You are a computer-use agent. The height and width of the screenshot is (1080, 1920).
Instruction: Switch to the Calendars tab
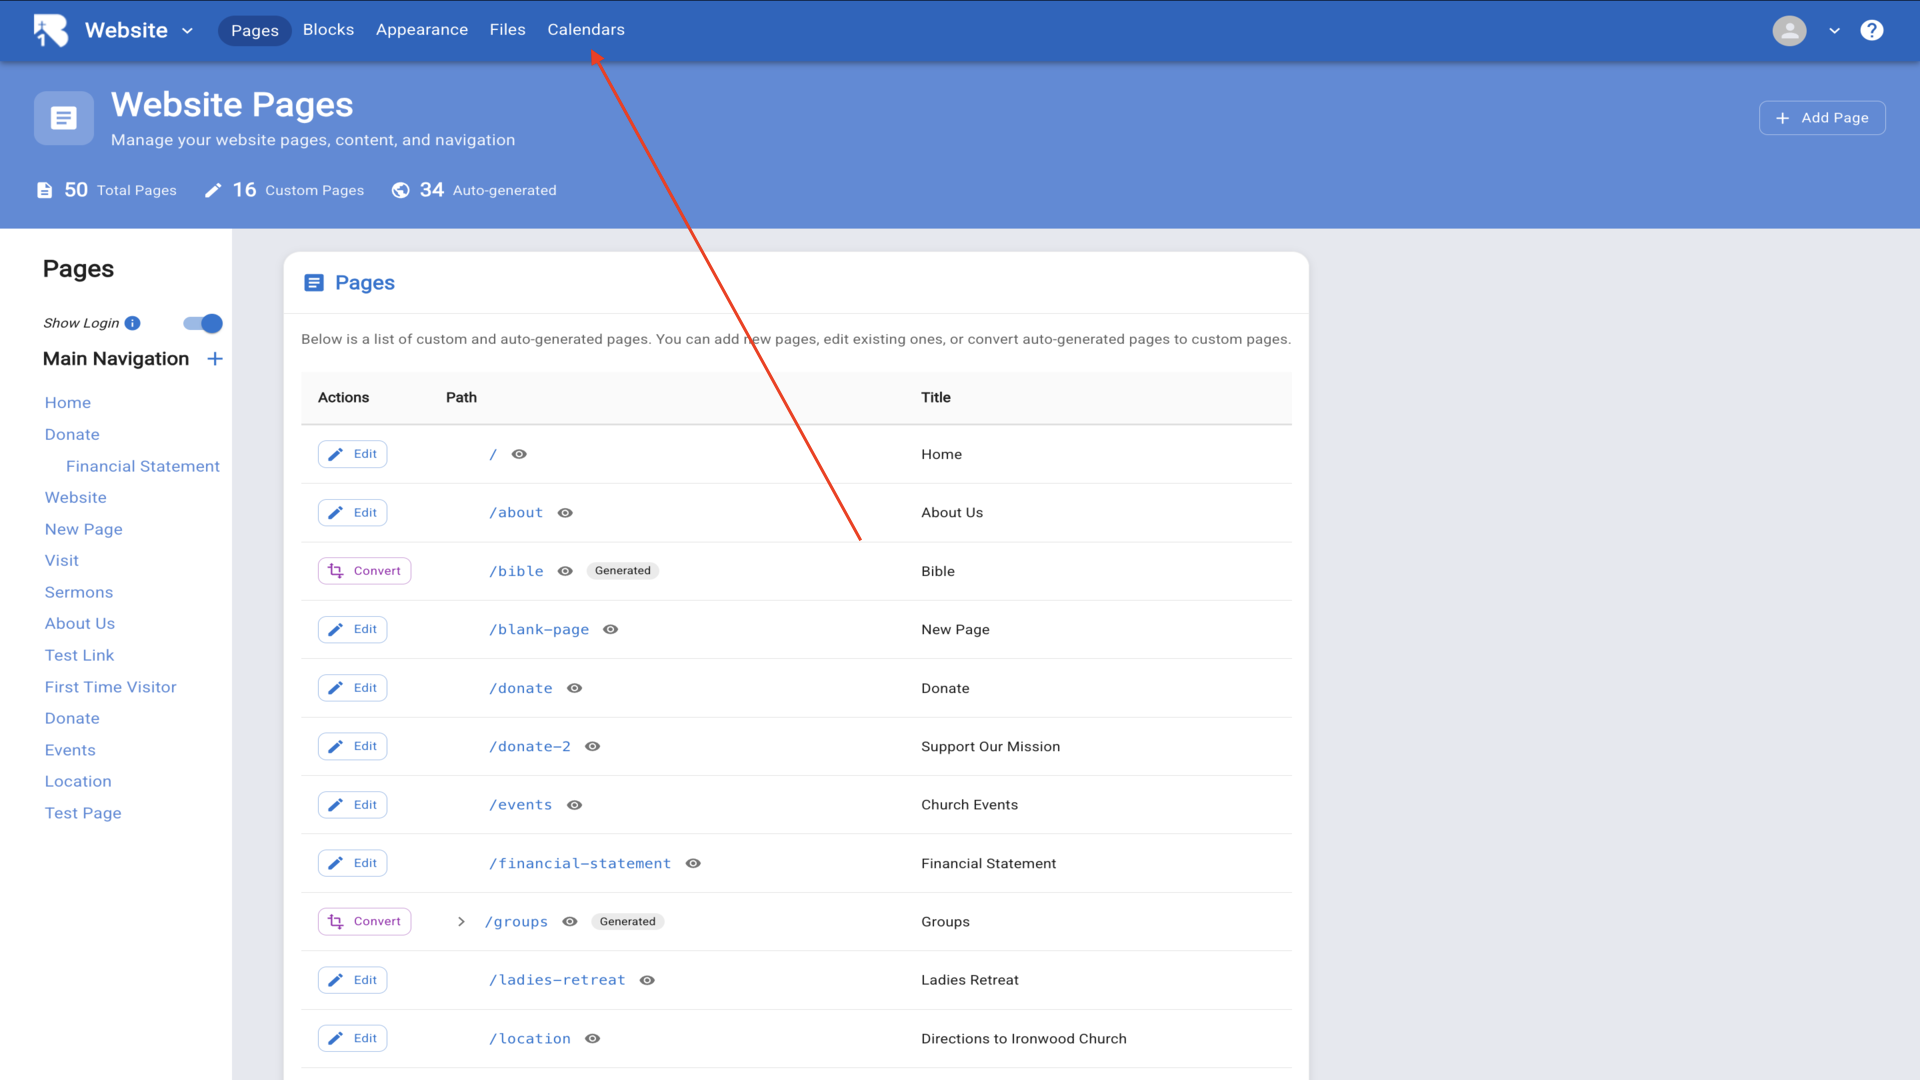(x=585, y=30)
